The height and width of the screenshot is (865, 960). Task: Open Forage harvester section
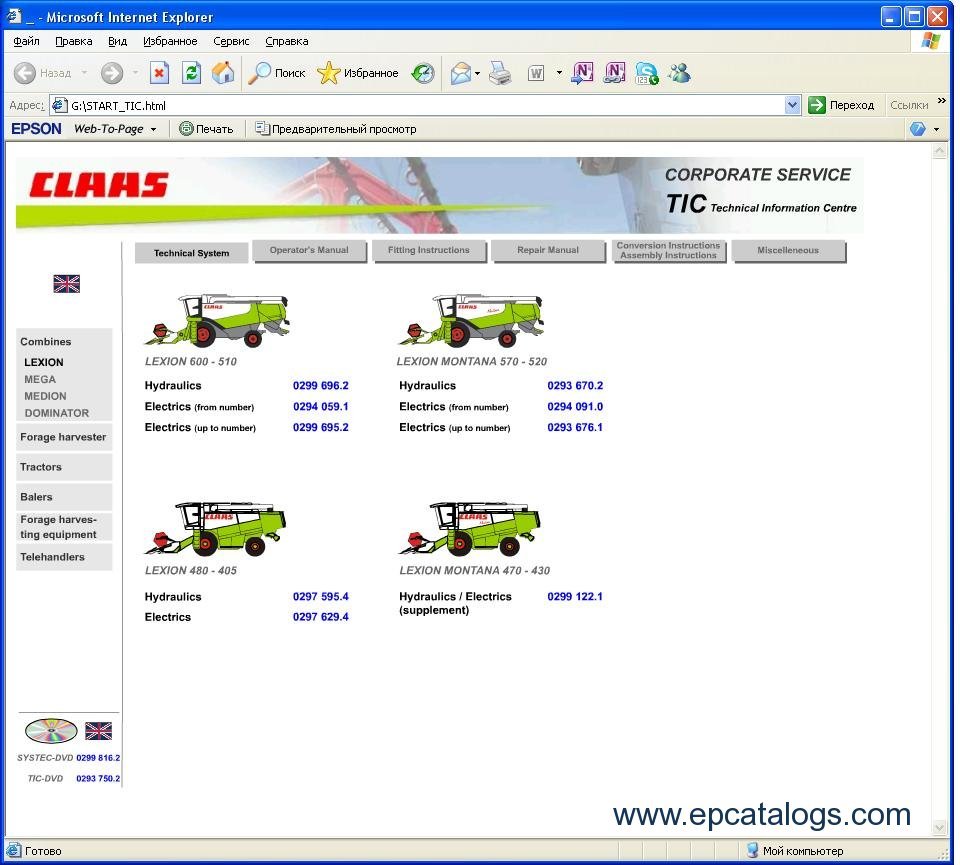[64, 437]
